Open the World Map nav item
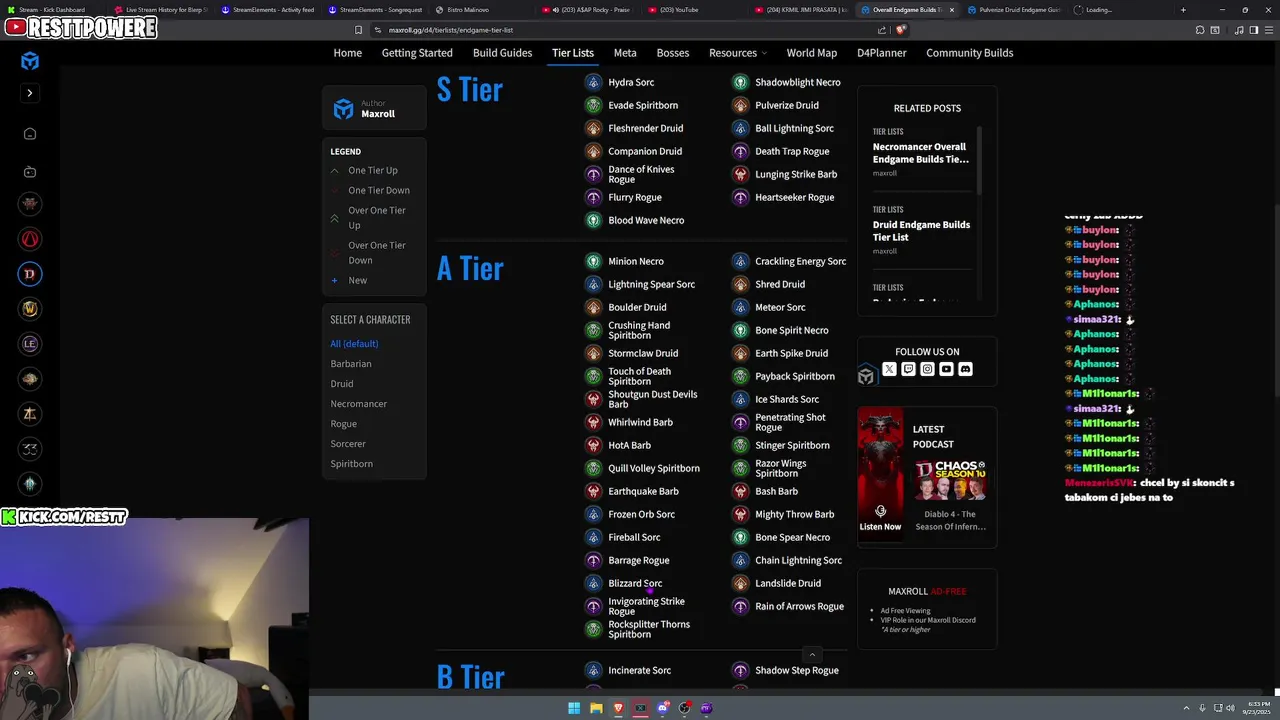This screenshot has width=1280, height=720. coord(812,53)
